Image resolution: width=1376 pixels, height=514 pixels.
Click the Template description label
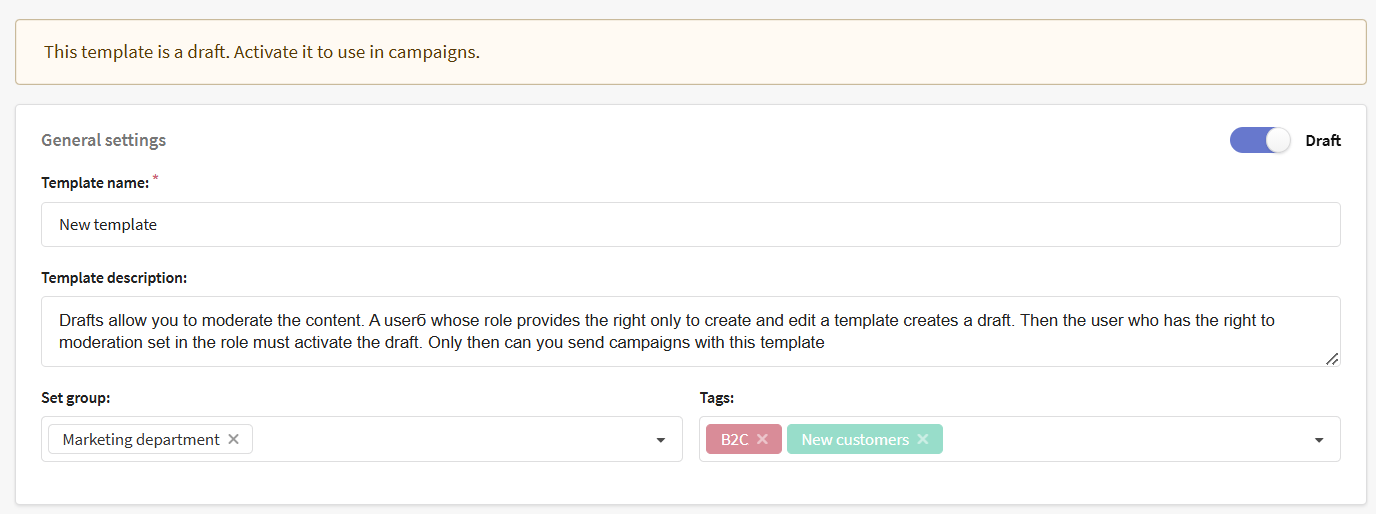point(114,277)
